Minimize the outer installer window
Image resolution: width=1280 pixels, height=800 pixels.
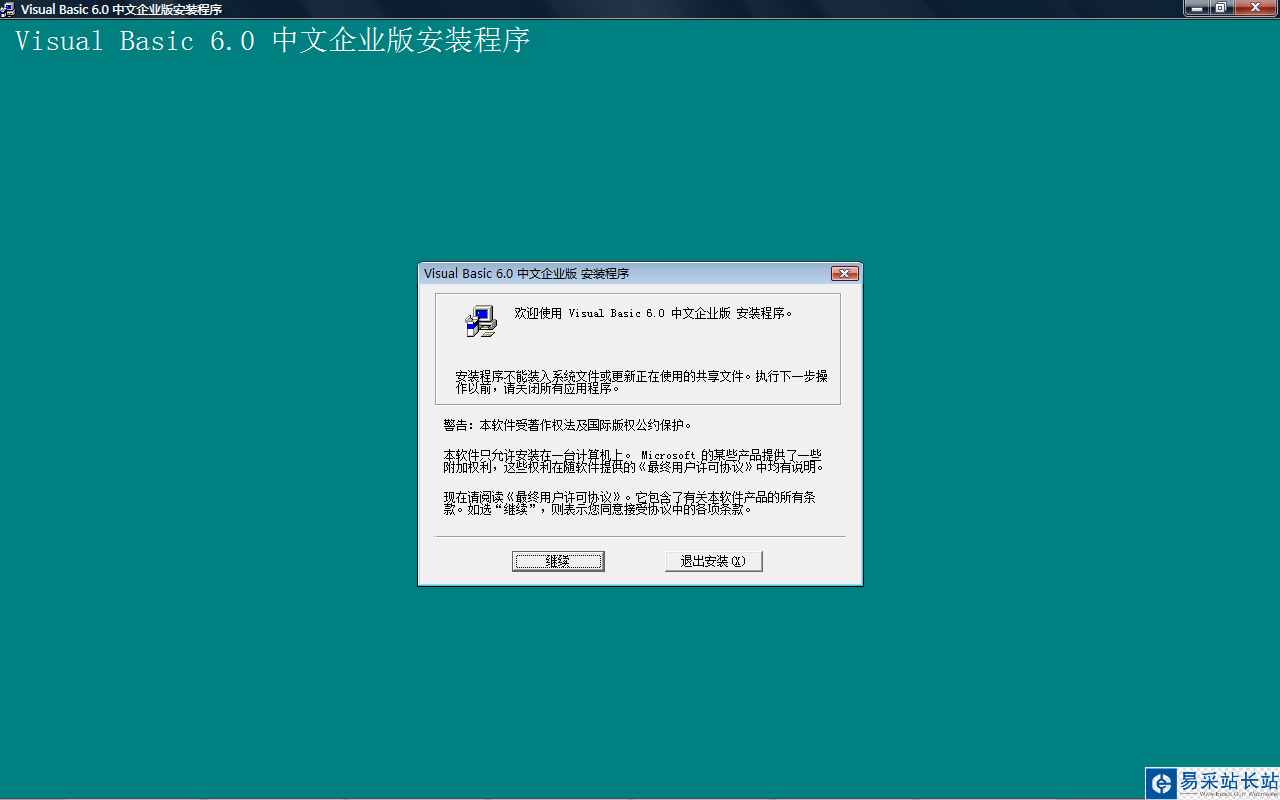(x=1196, y=8)
